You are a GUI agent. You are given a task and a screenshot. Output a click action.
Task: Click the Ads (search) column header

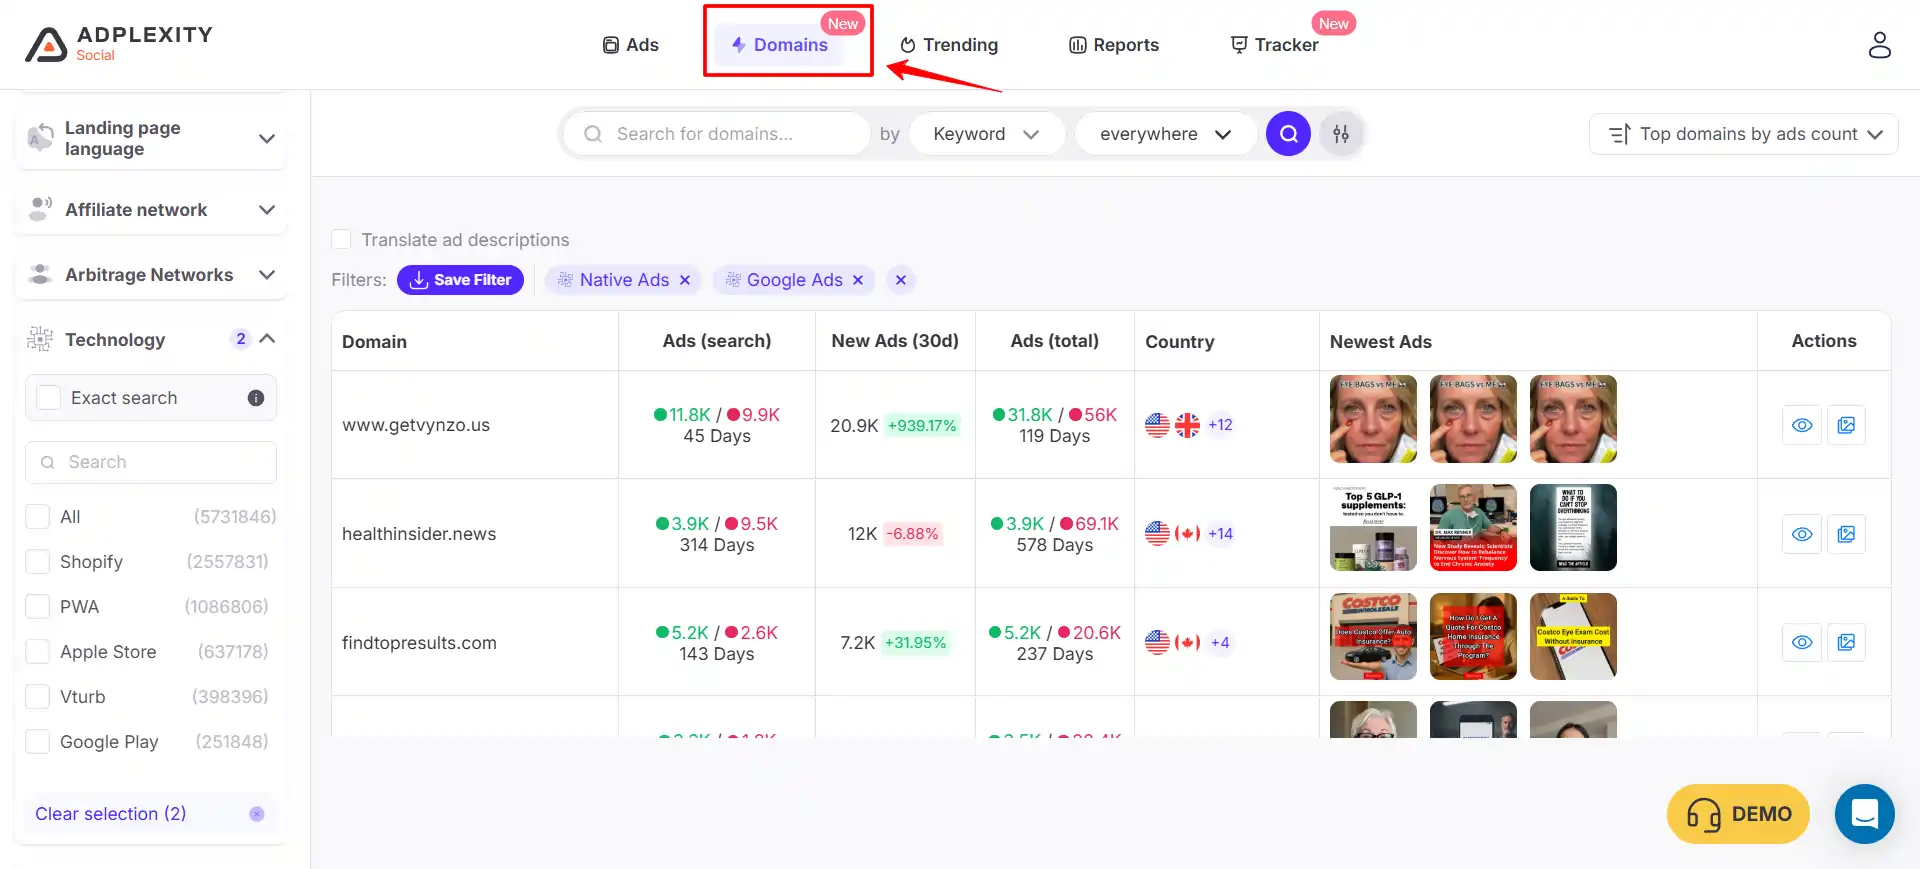[x=717, y=341]
